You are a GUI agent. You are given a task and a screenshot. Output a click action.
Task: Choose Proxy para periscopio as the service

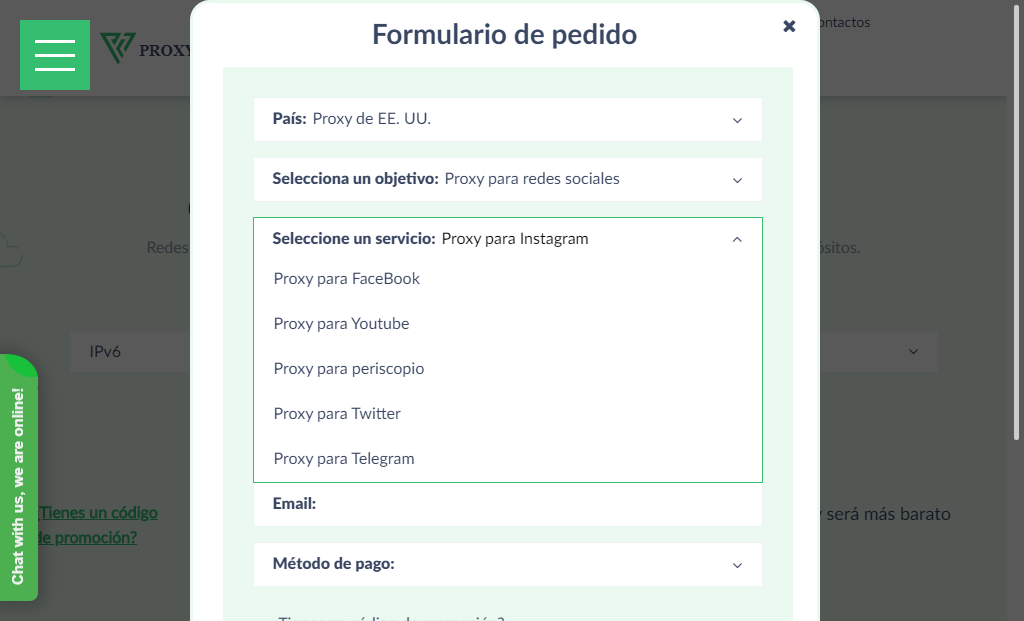pyautogui.click(x=348, y=368)
